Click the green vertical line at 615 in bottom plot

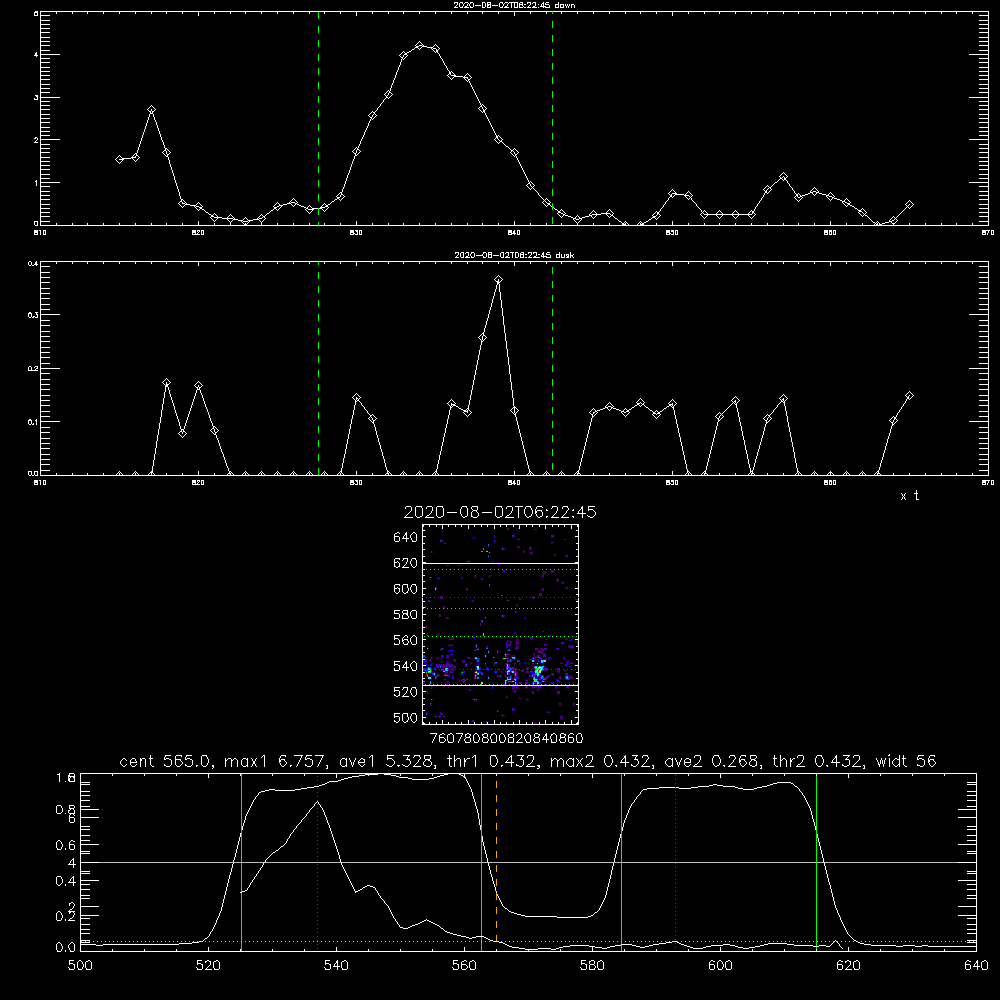coord(816,861)
